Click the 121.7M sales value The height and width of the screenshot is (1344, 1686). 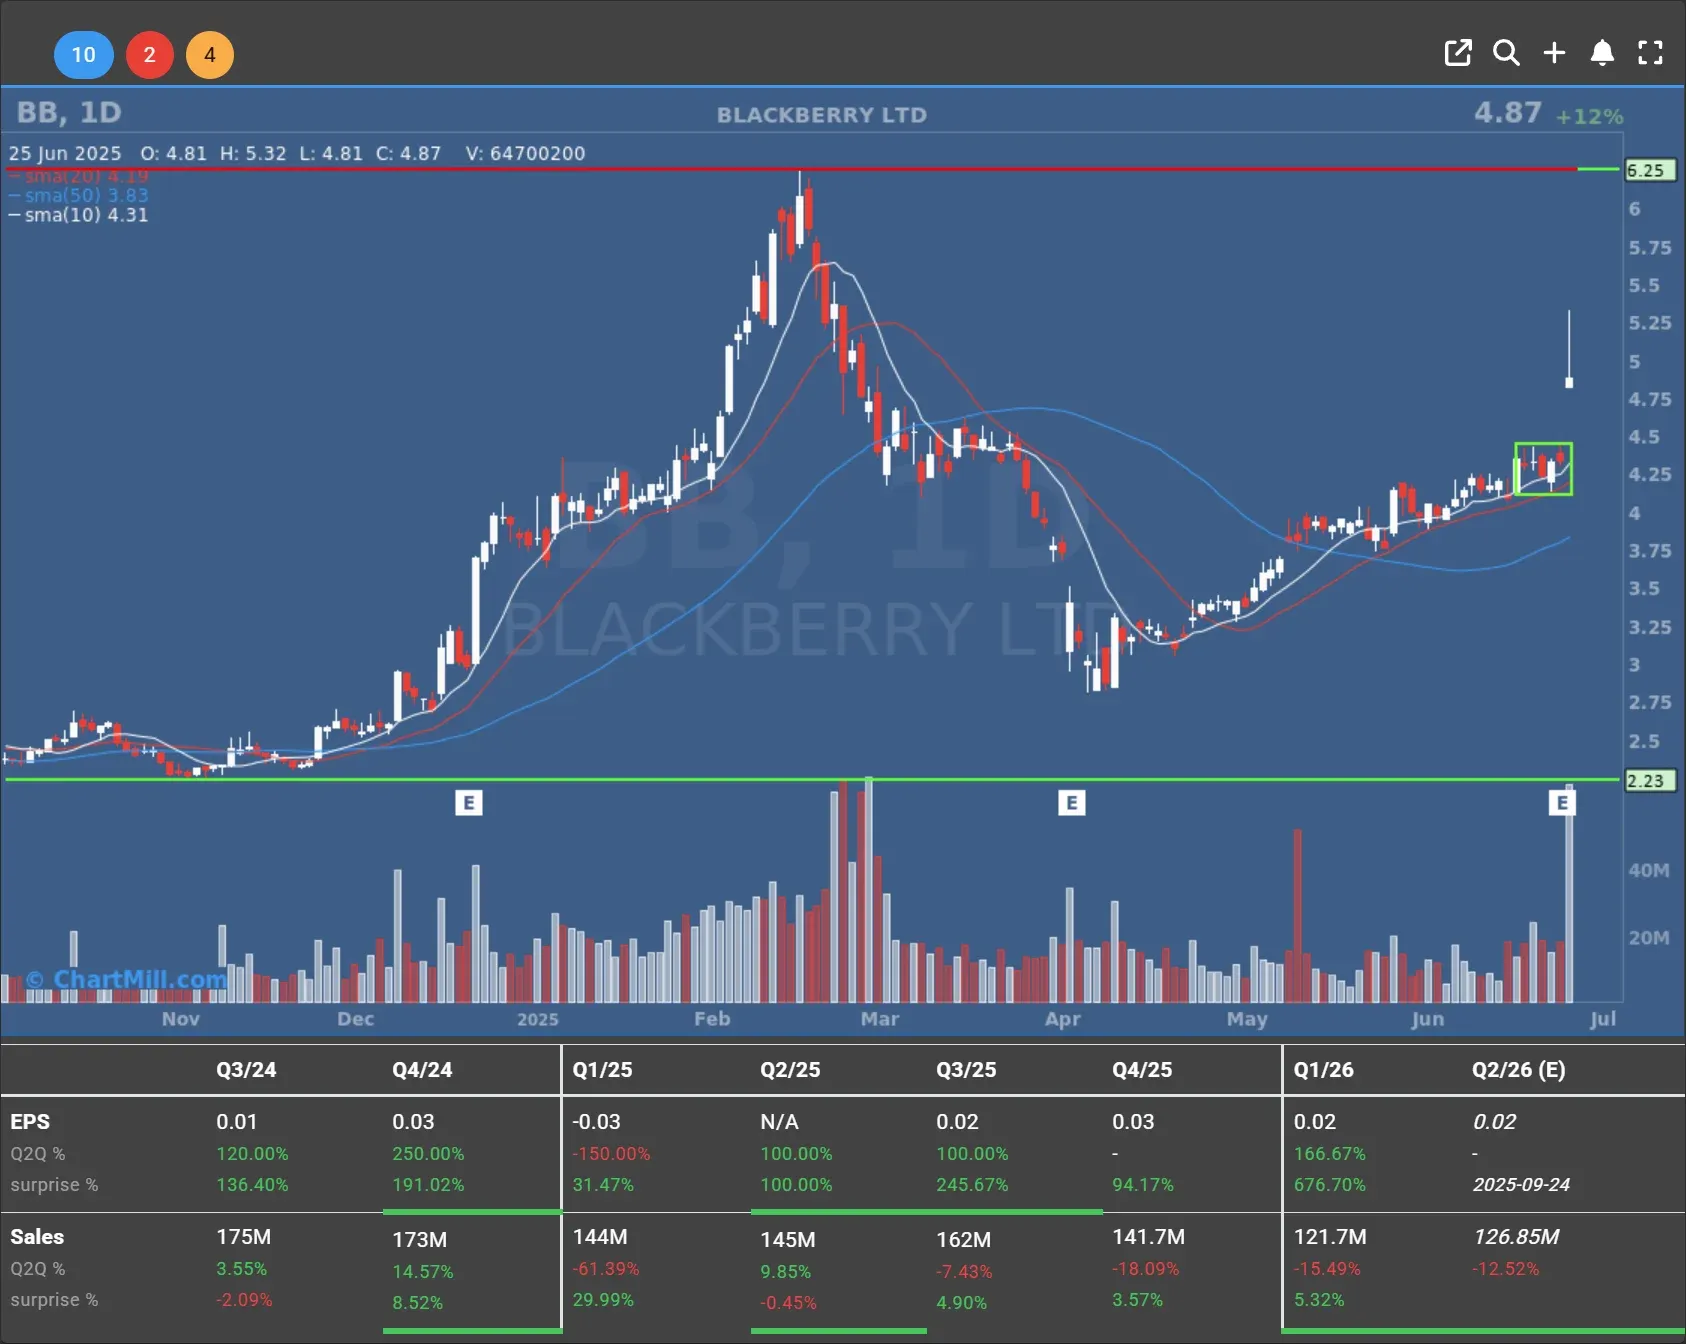[x=1330, y=1237]
